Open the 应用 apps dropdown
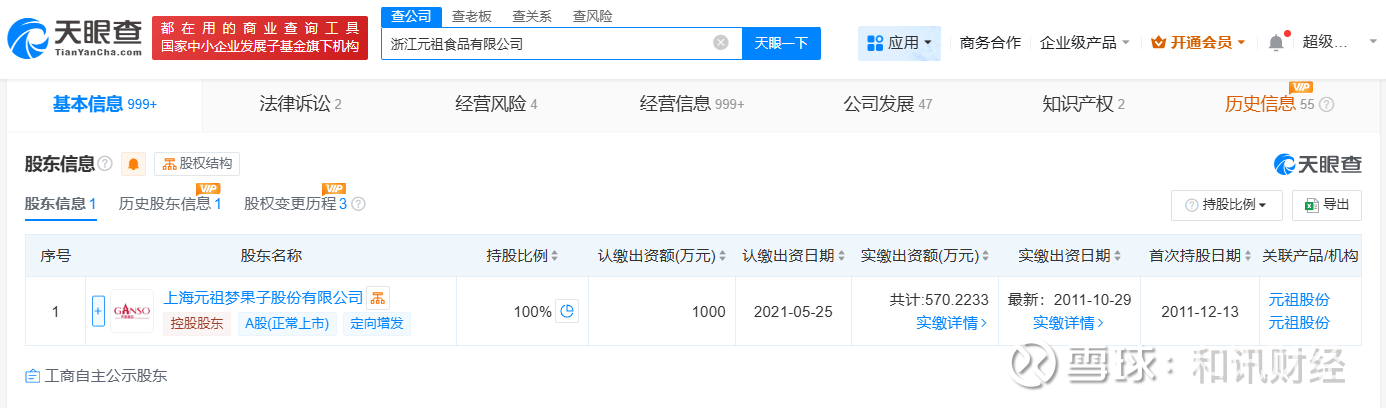The image size is (1386, 408). click(899, 43)
